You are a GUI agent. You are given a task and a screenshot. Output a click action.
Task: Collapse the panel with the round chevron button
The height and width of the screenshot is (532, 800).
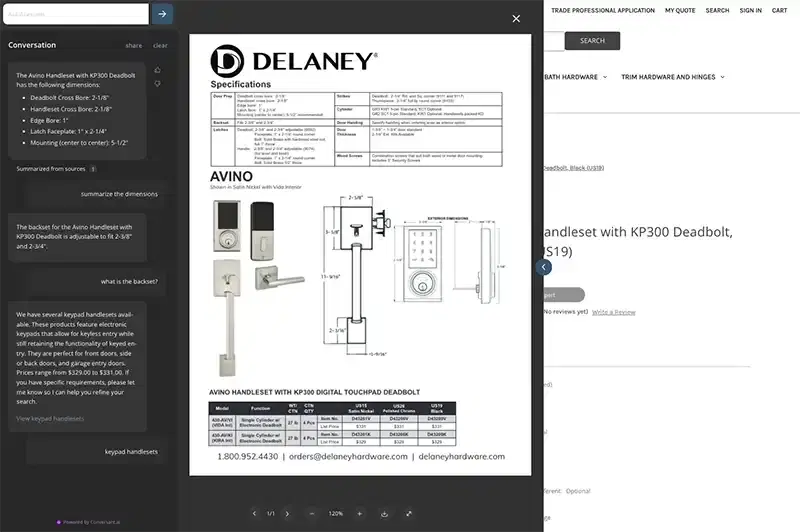544,267
